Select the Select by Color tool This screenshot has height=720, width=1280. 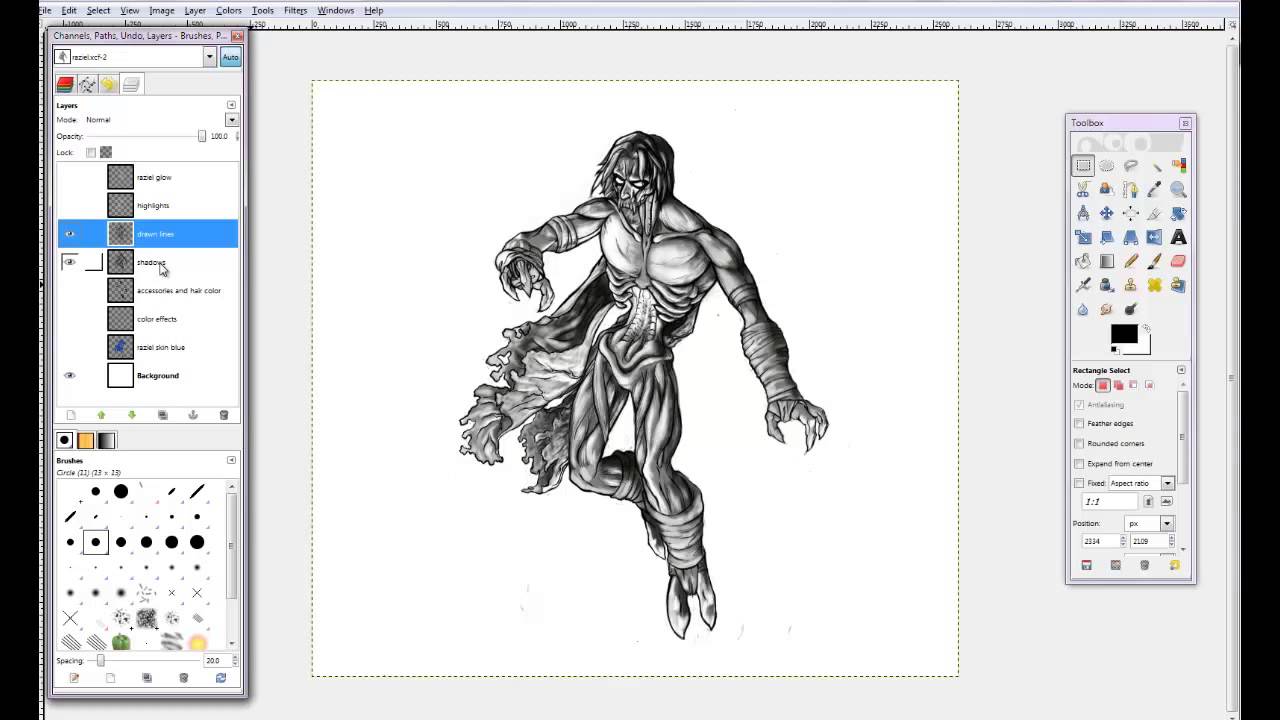click(x=1178, y=165)
